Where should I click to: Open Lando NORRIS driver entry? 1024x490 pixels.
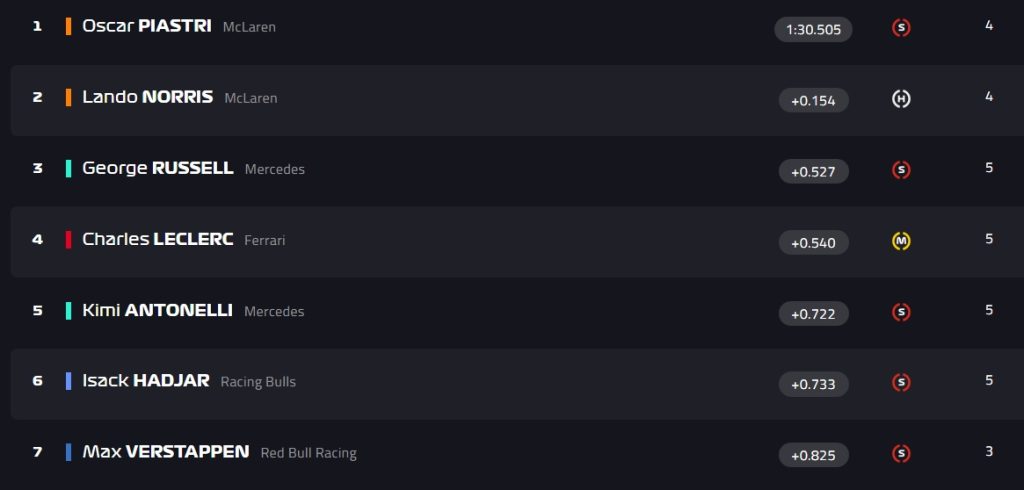(148, 97)
